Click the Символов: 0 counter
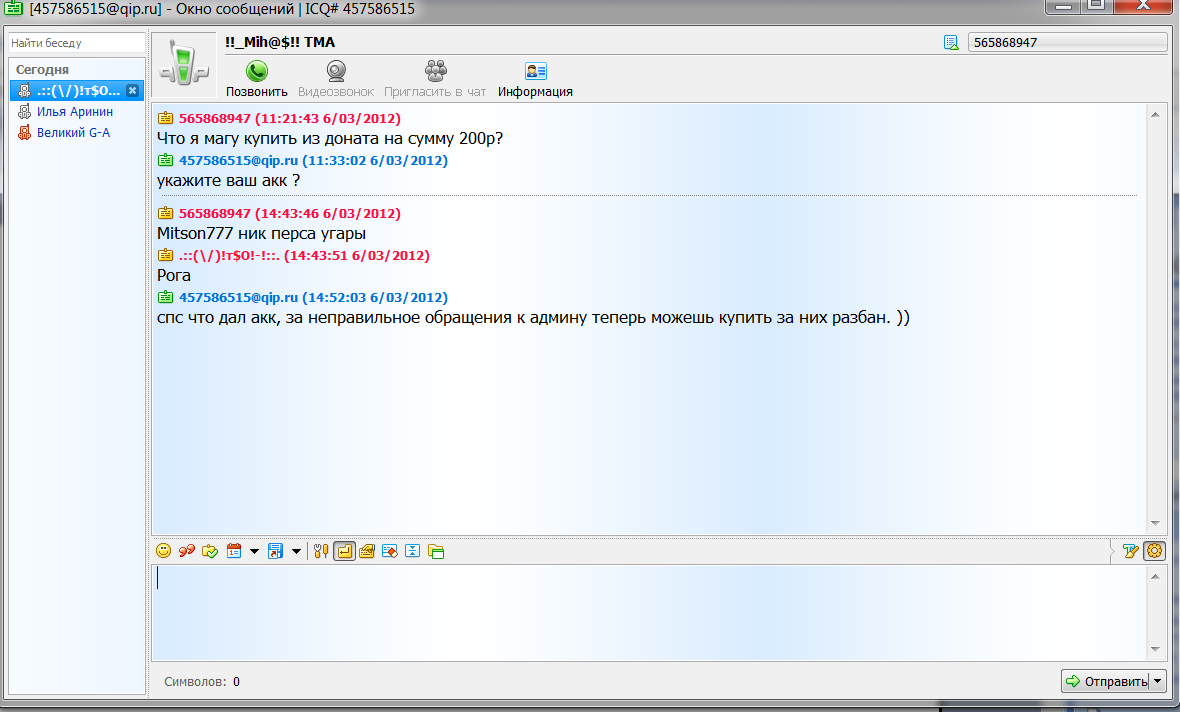This screenshot has width=1180, height=712. tap(202, 682)
